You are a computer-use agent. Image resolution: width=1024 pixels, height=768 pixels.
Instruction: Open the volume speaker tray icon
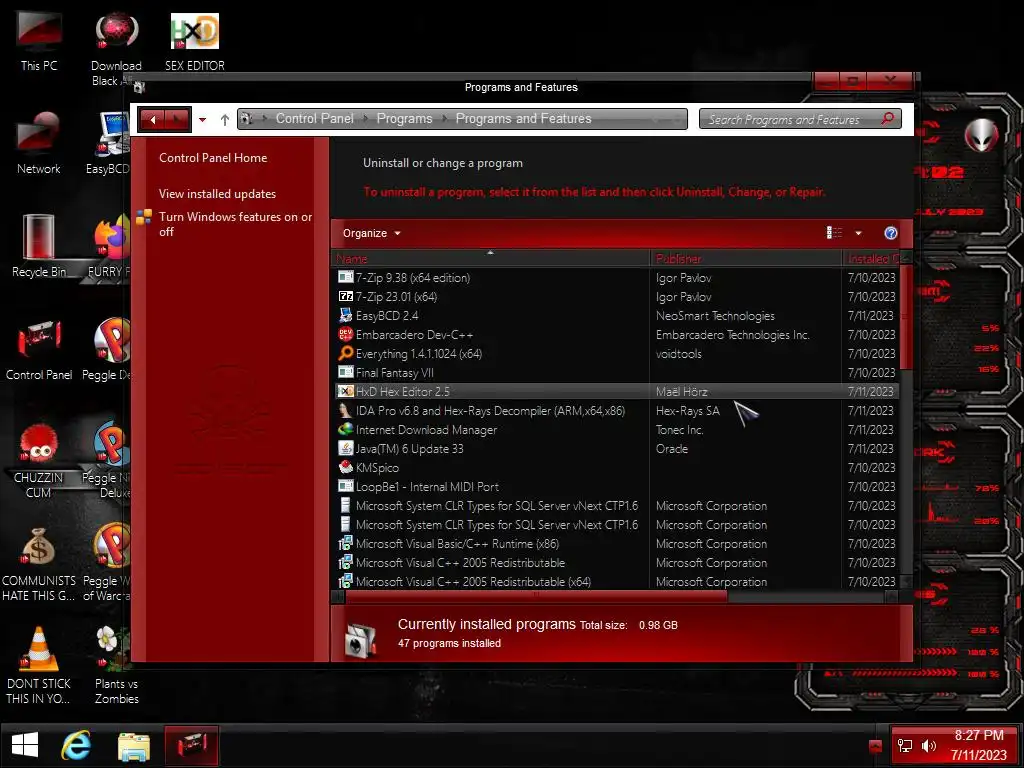point(929,746)
